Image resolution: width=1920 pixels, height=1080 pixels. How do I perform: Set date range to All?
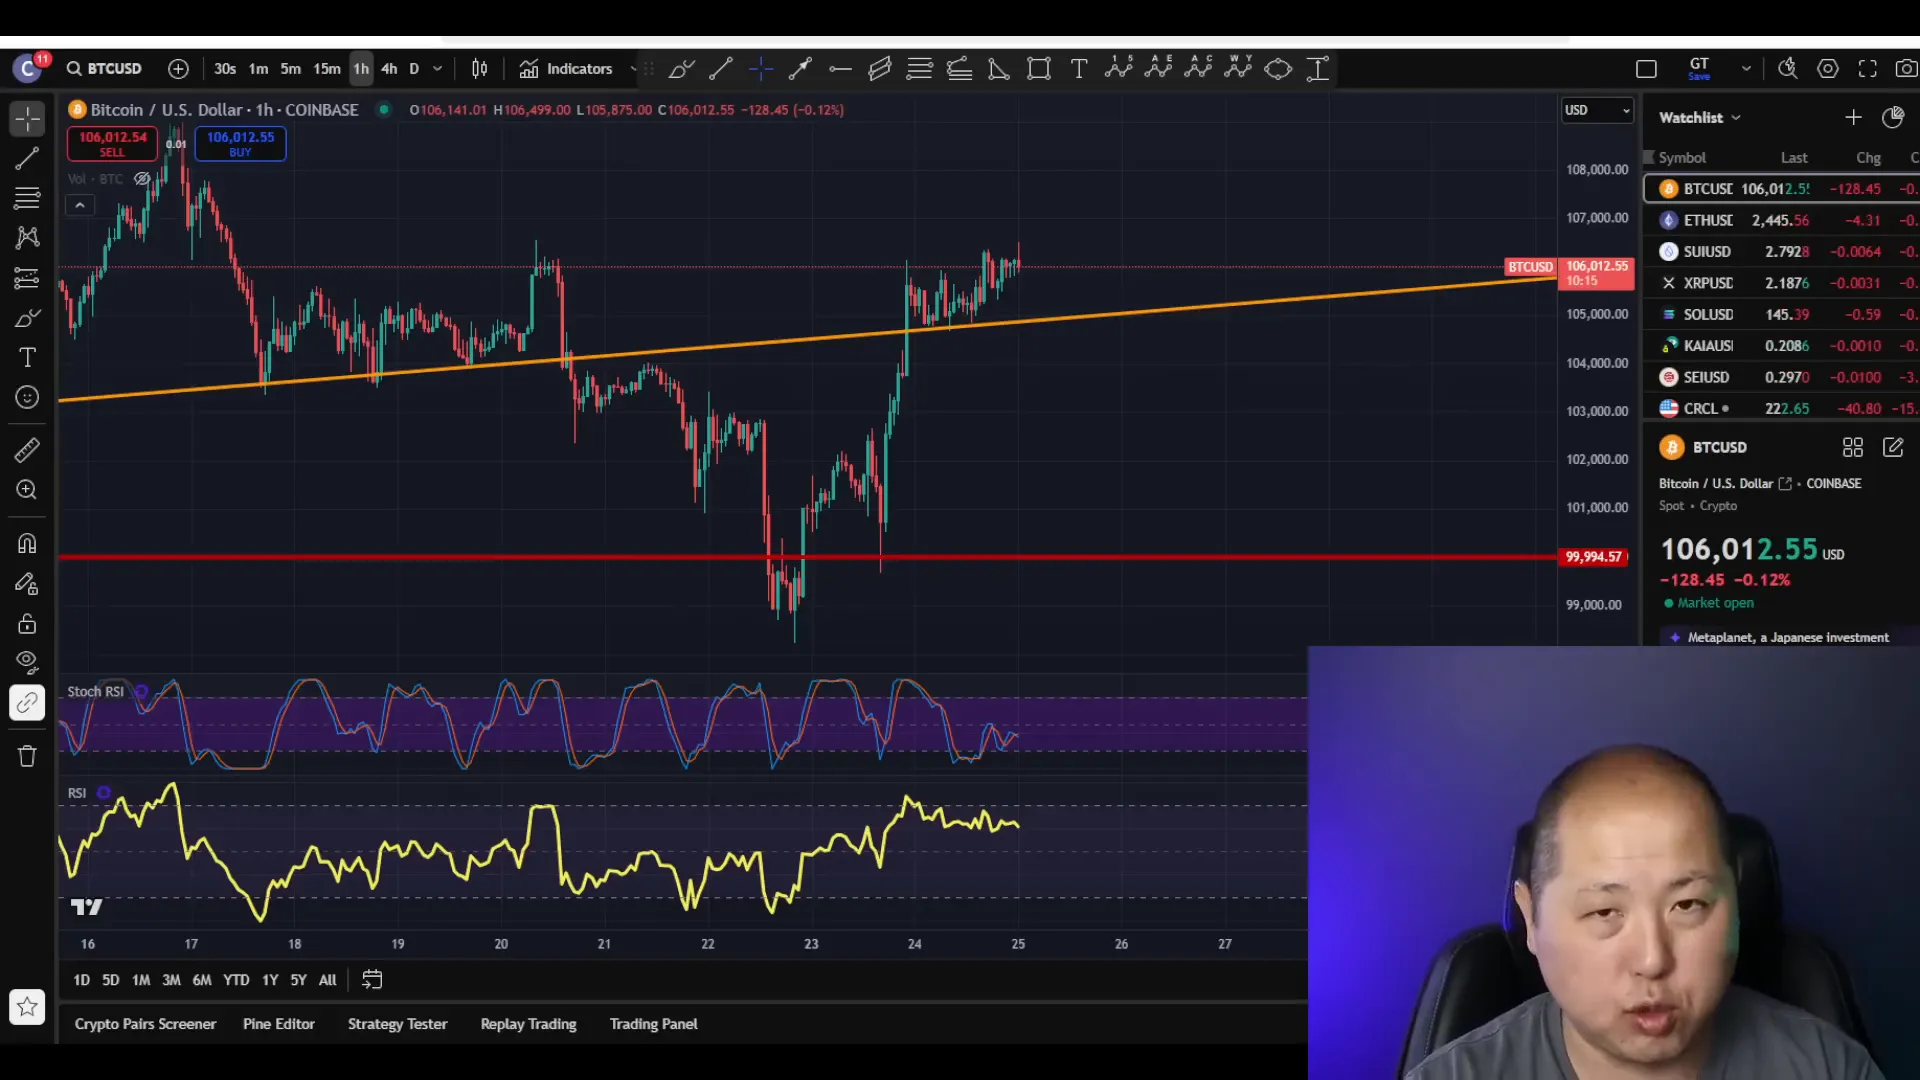(x=327, y=980)
